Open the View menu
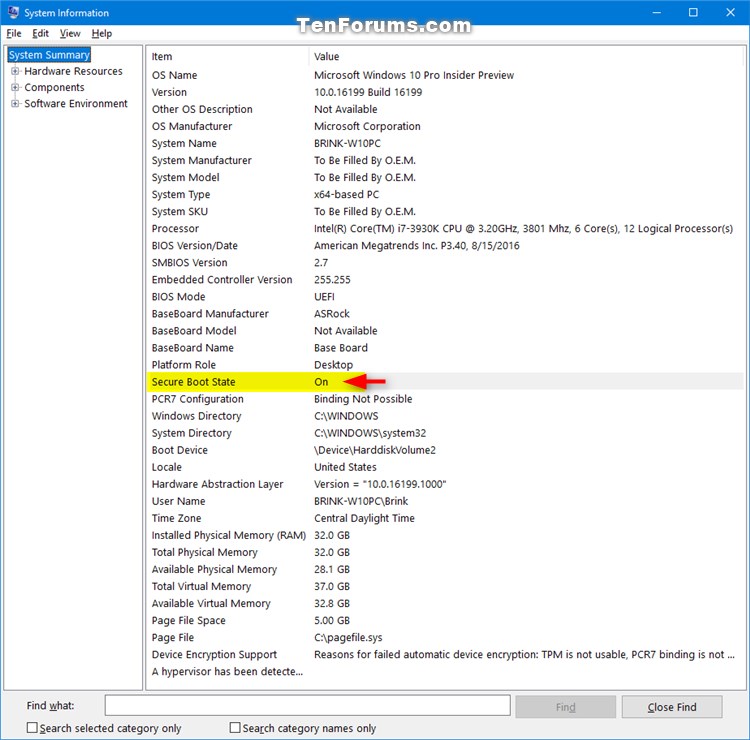 point(70,33)
